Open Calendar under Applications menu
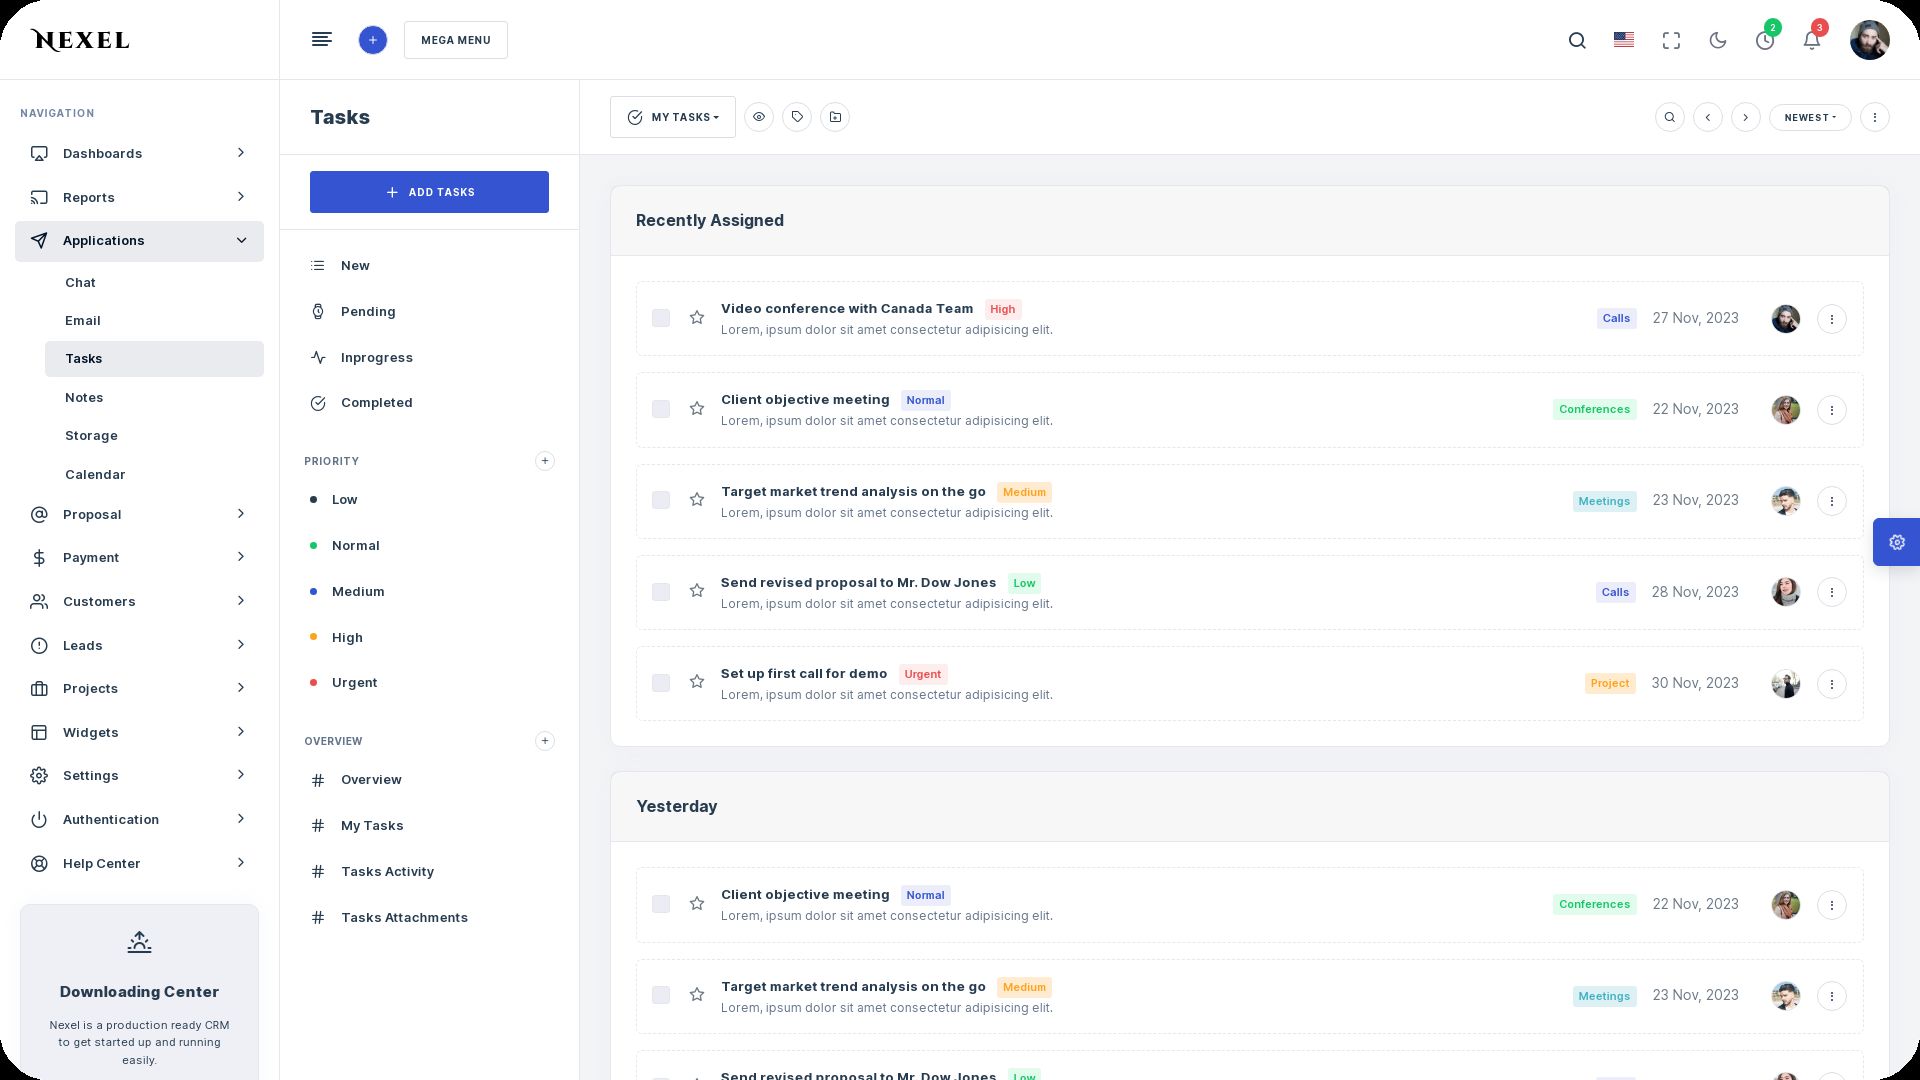The width and height of the screenshot is (1920, 1080). pyautogui.click(x=95, y=474)
